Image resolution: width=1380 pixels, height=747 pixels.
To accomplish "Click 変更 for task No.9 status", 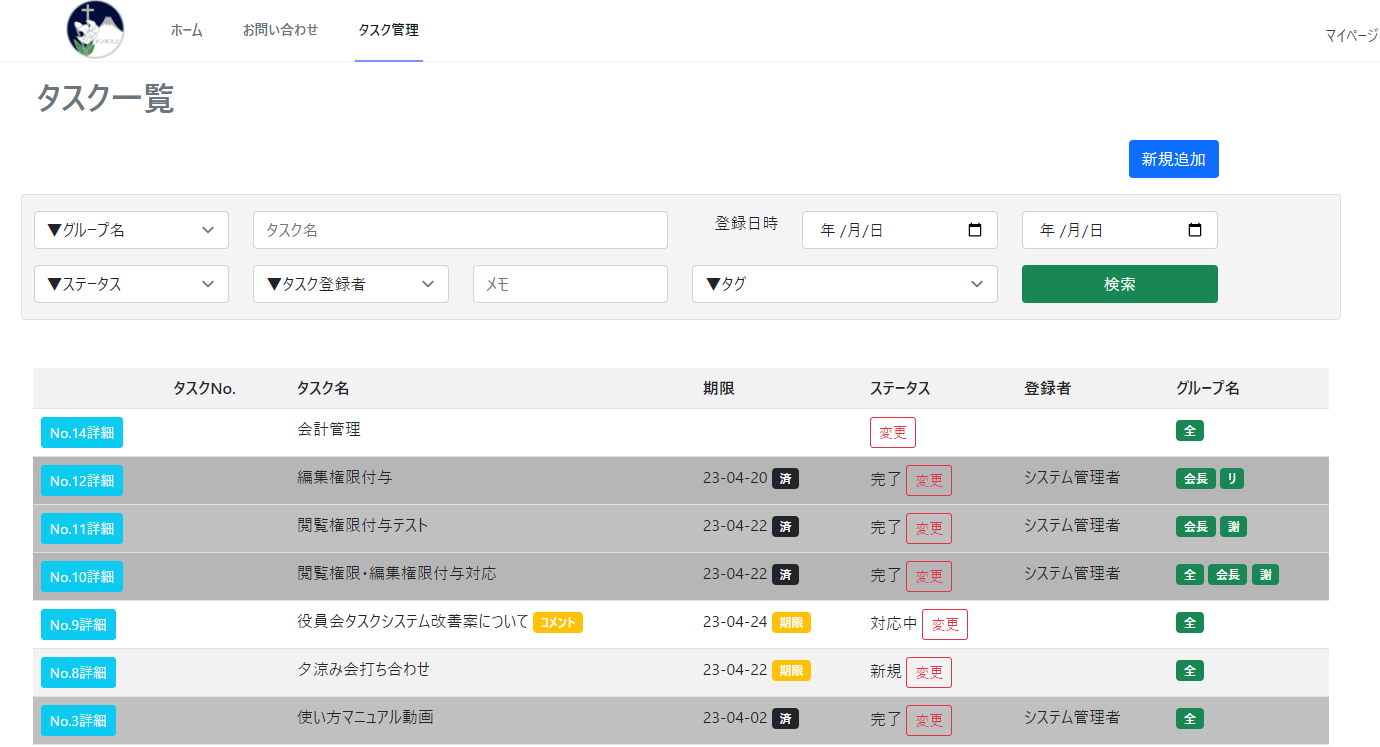I will [x=944, y=625].
